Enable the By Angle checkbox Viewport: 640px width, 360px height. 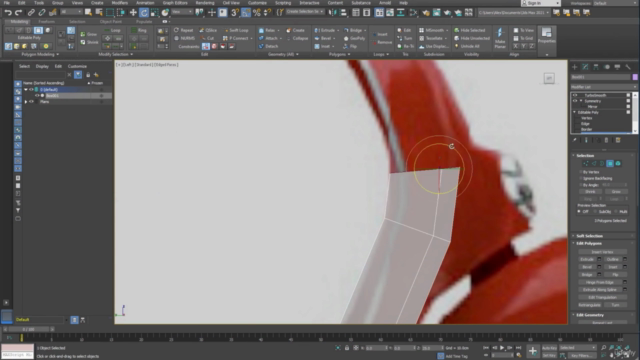coord(580,185)
